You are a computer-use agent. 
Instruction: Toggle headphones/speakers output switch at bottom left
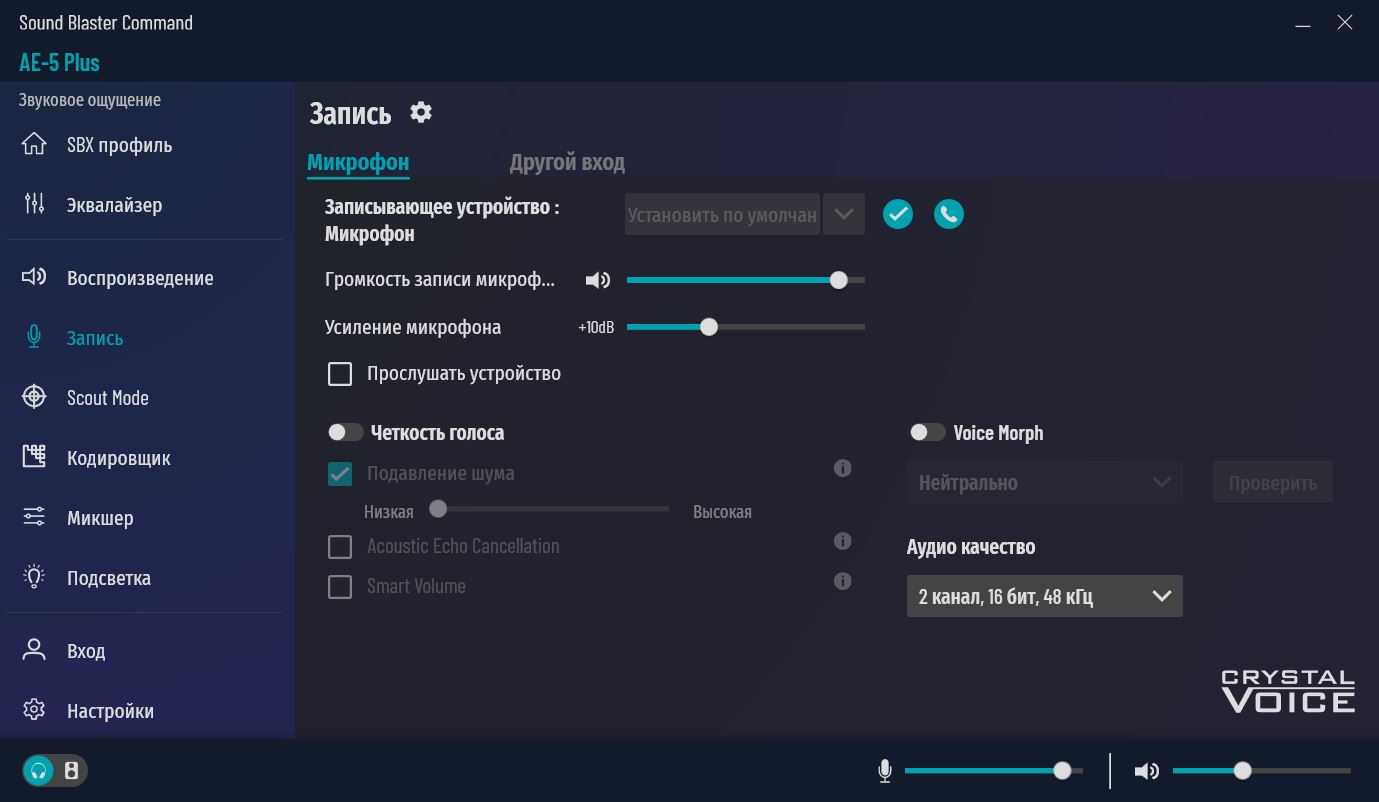point(55,771)
